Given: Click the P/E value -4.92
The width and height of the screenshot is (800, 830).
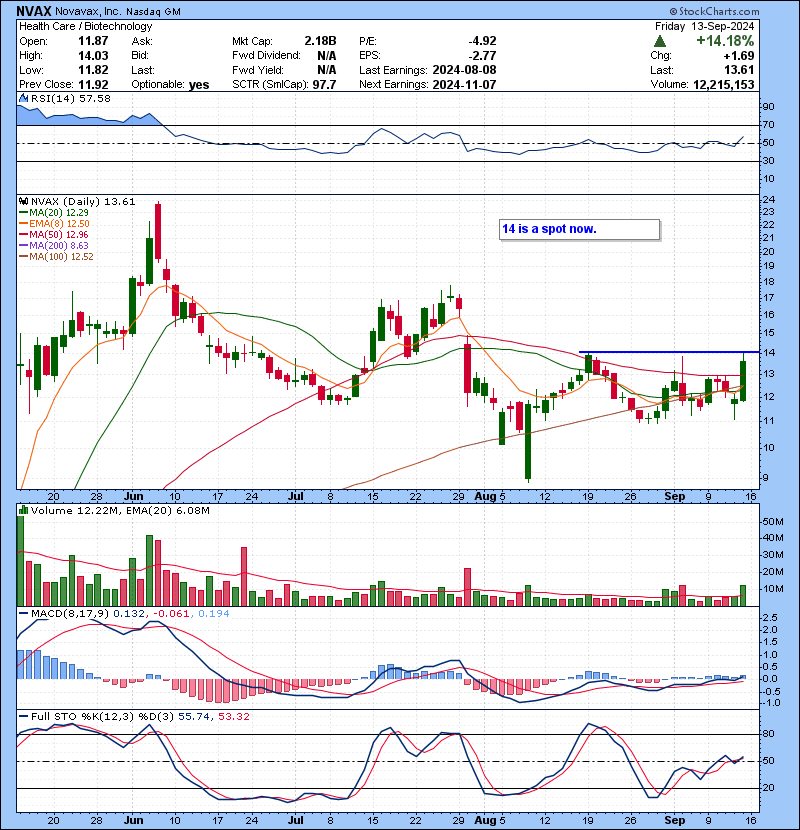Looking at the screenshot, I should coord(482,41).
